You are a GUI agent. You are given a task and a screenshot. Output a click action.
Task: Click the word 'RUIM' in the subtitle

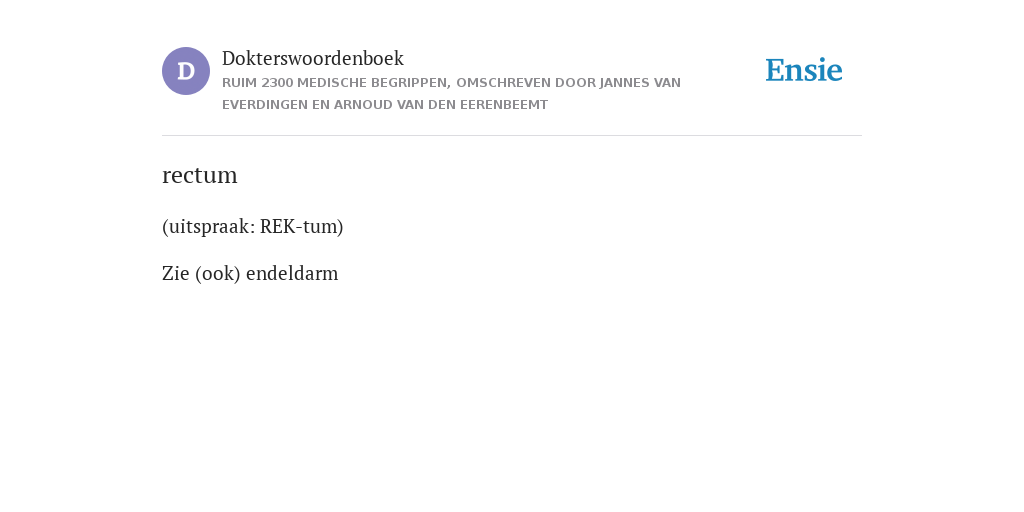(x=240, y=83)
